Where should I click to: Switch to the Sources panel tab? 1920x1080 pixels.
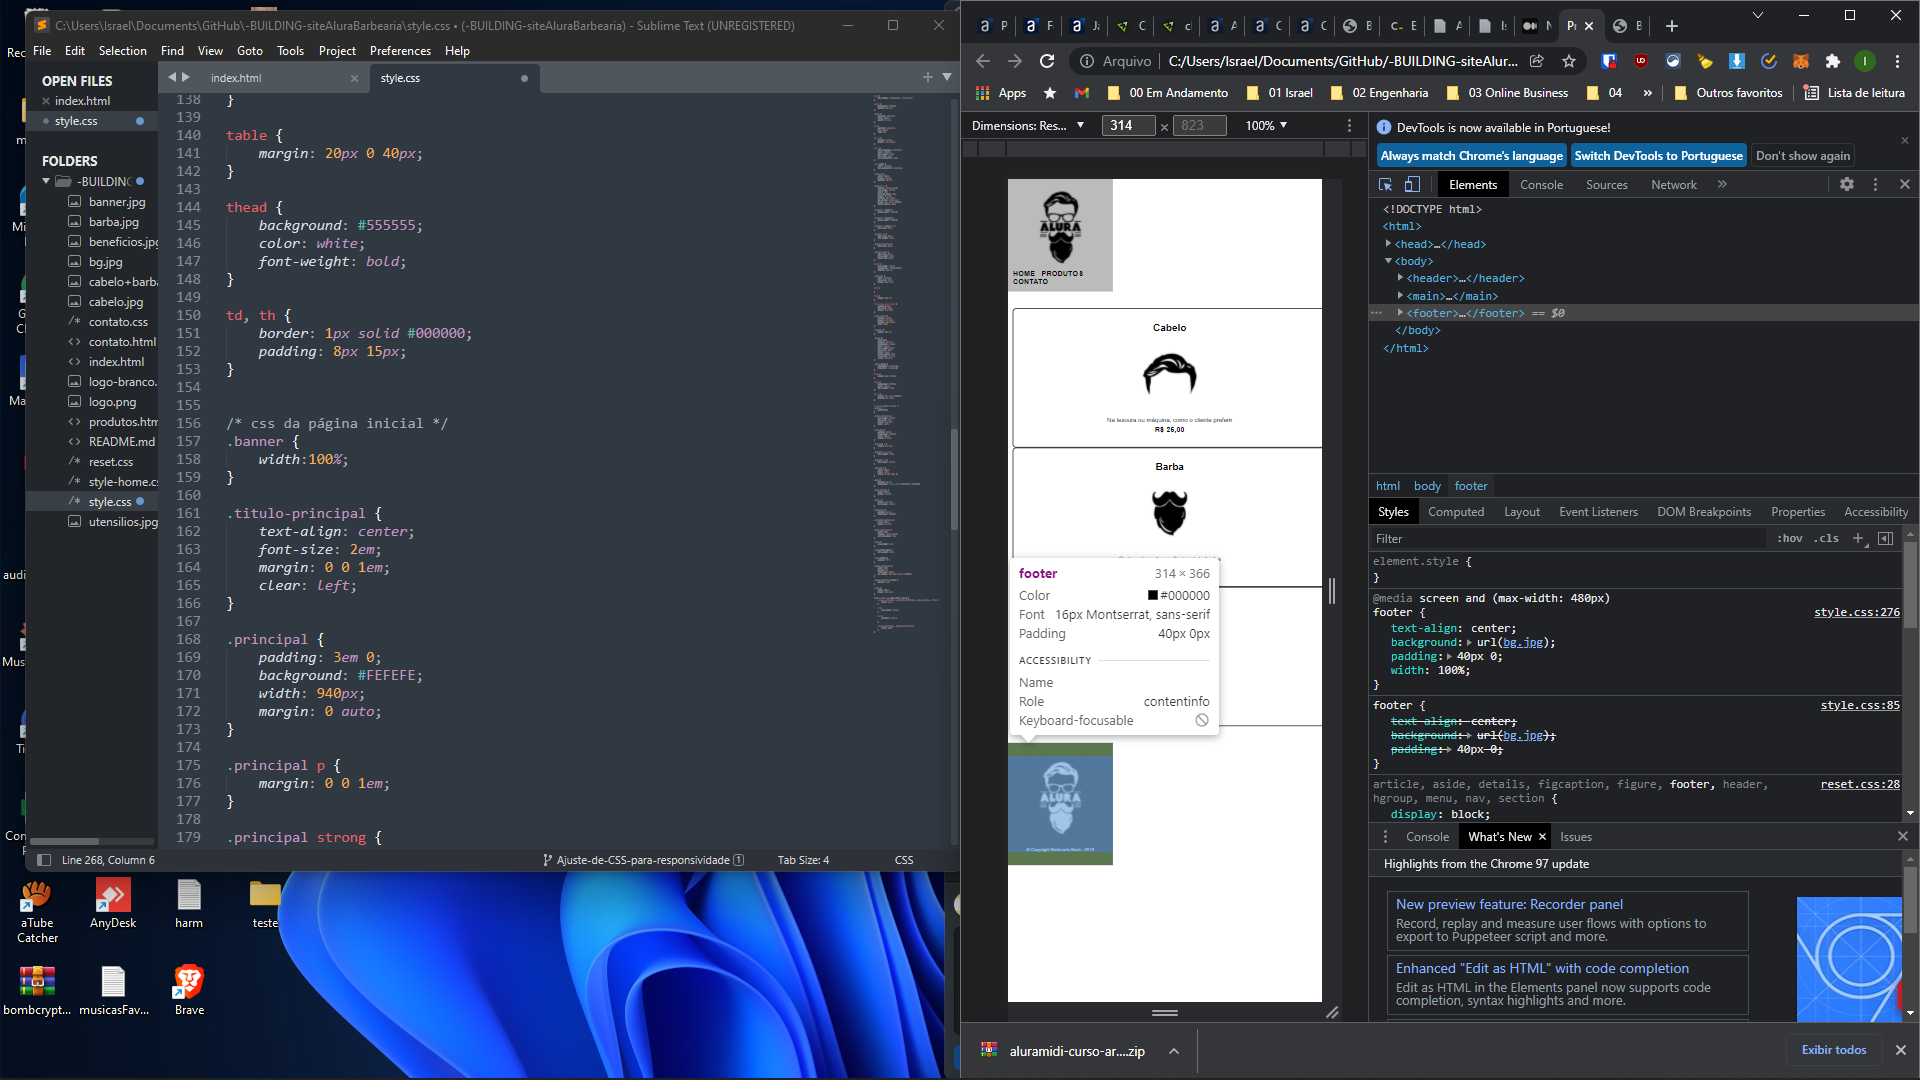pos(1606,185)
